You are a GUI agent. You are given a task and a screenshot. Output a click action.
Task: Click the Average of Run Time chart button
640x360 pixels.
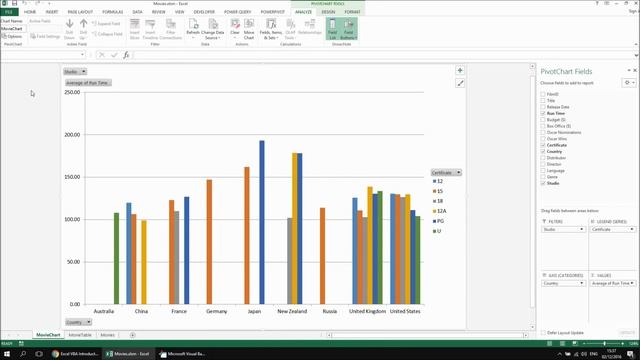pos(88,83)
